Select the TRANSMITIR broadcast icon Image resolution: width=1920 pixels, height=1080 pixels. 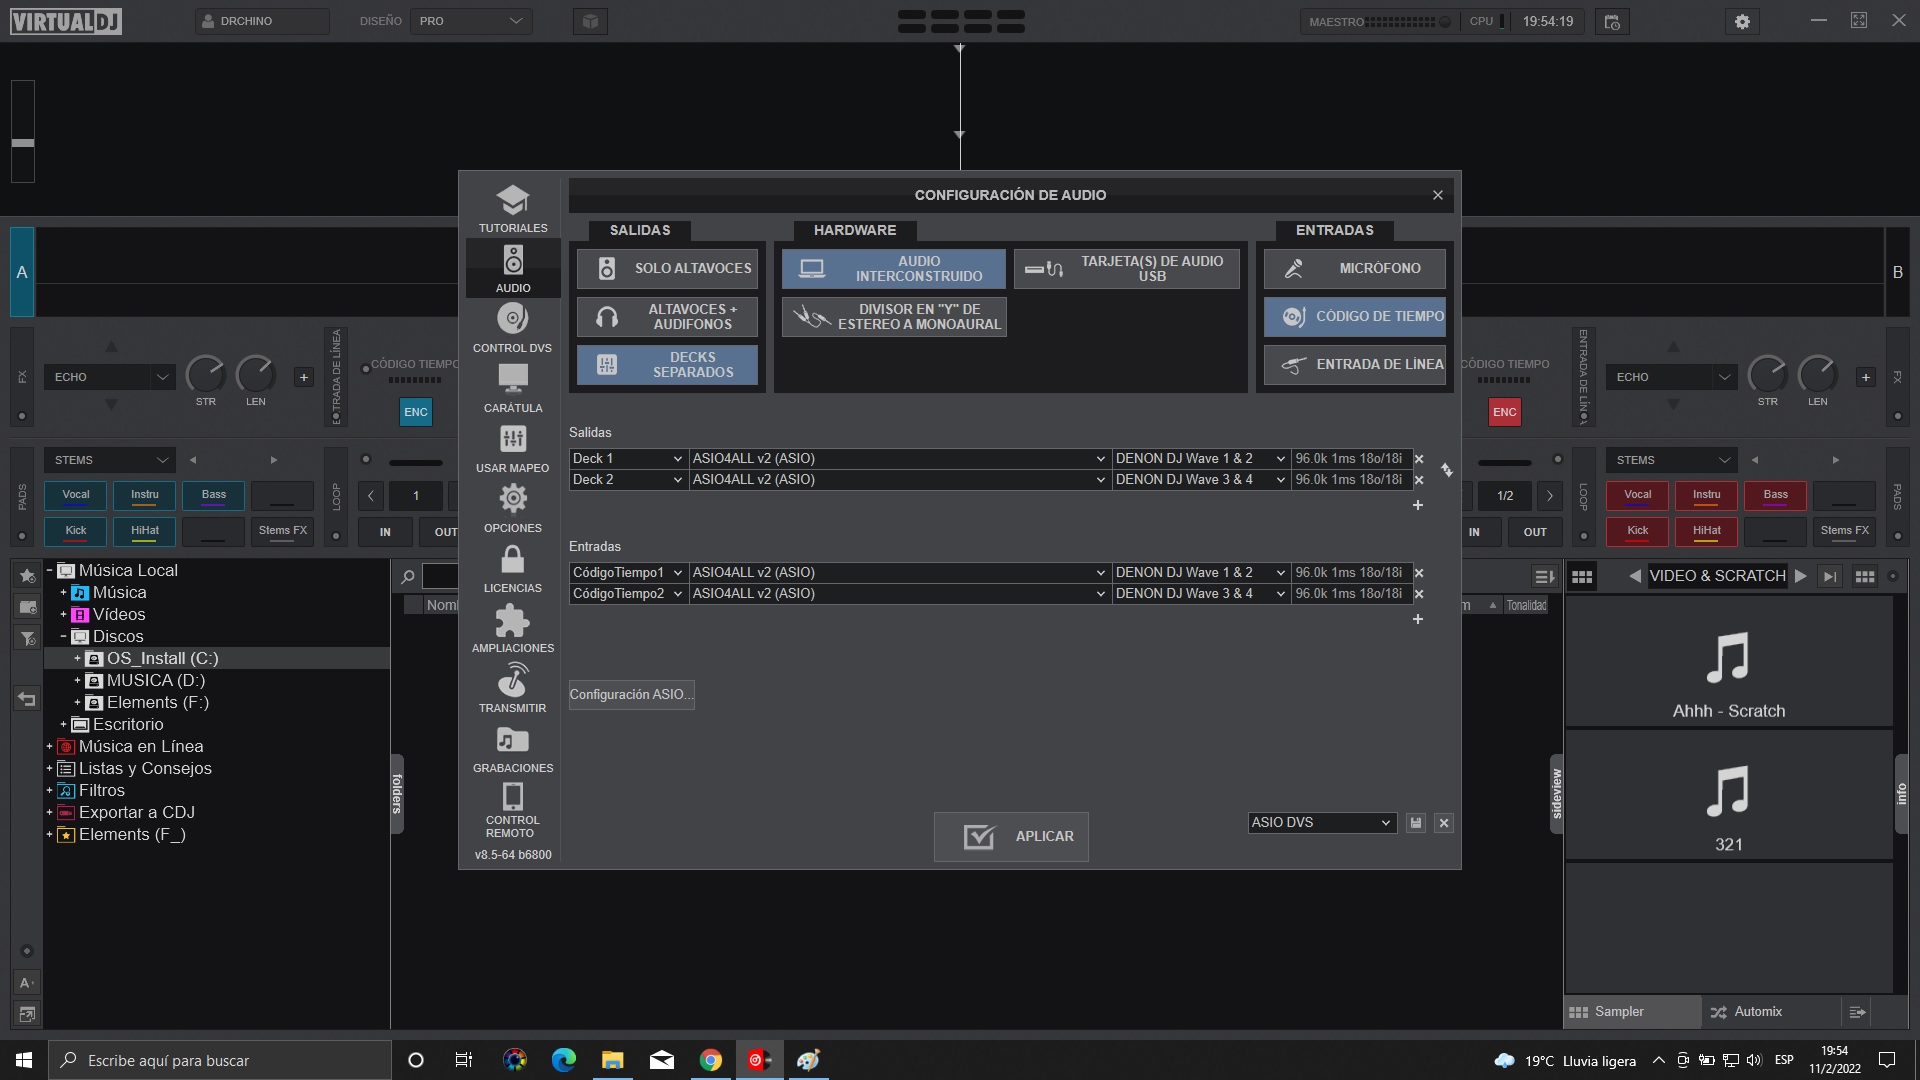[512, 688]
